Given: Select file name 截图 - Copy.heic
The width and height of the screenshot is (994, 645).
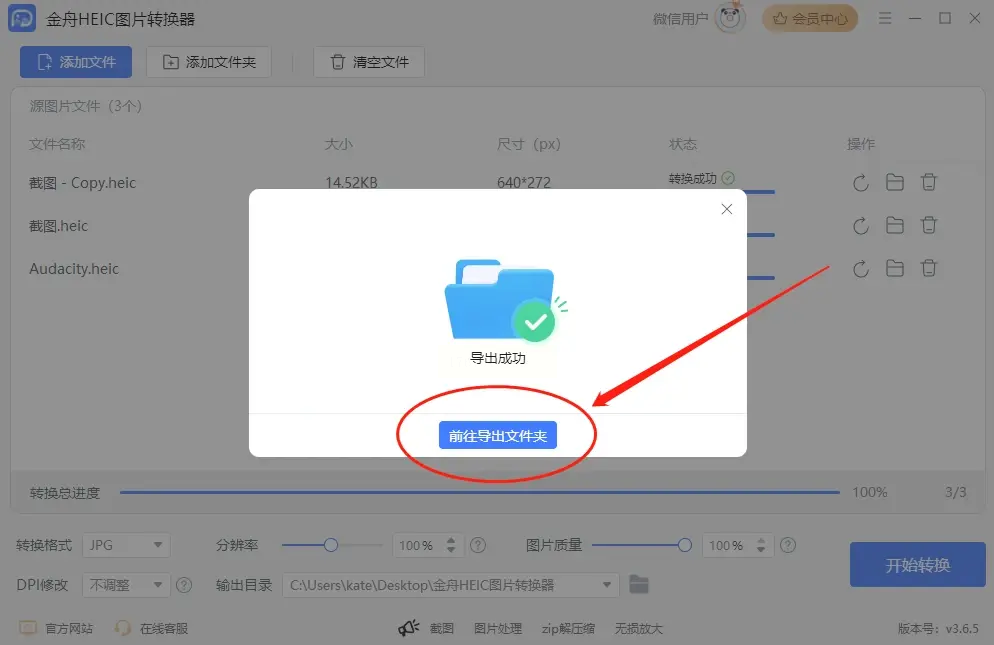Looking at the screenshot, I should pyautogui.click(x=82, y=183).
